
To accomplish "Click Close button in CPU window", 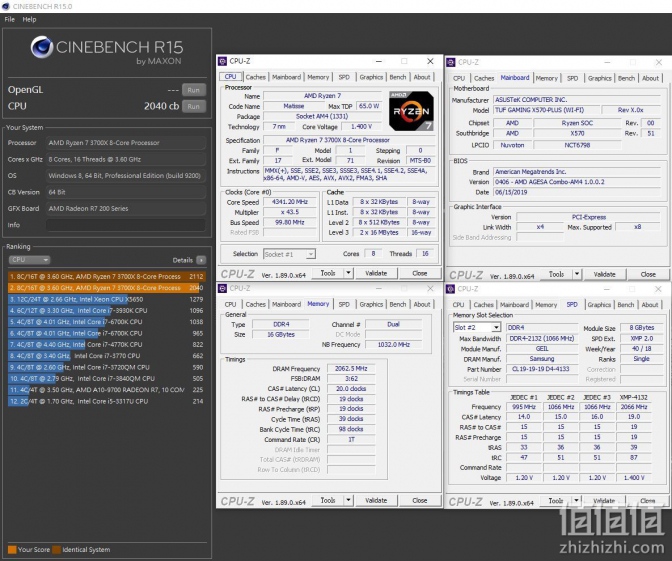I will coord(420,273).
